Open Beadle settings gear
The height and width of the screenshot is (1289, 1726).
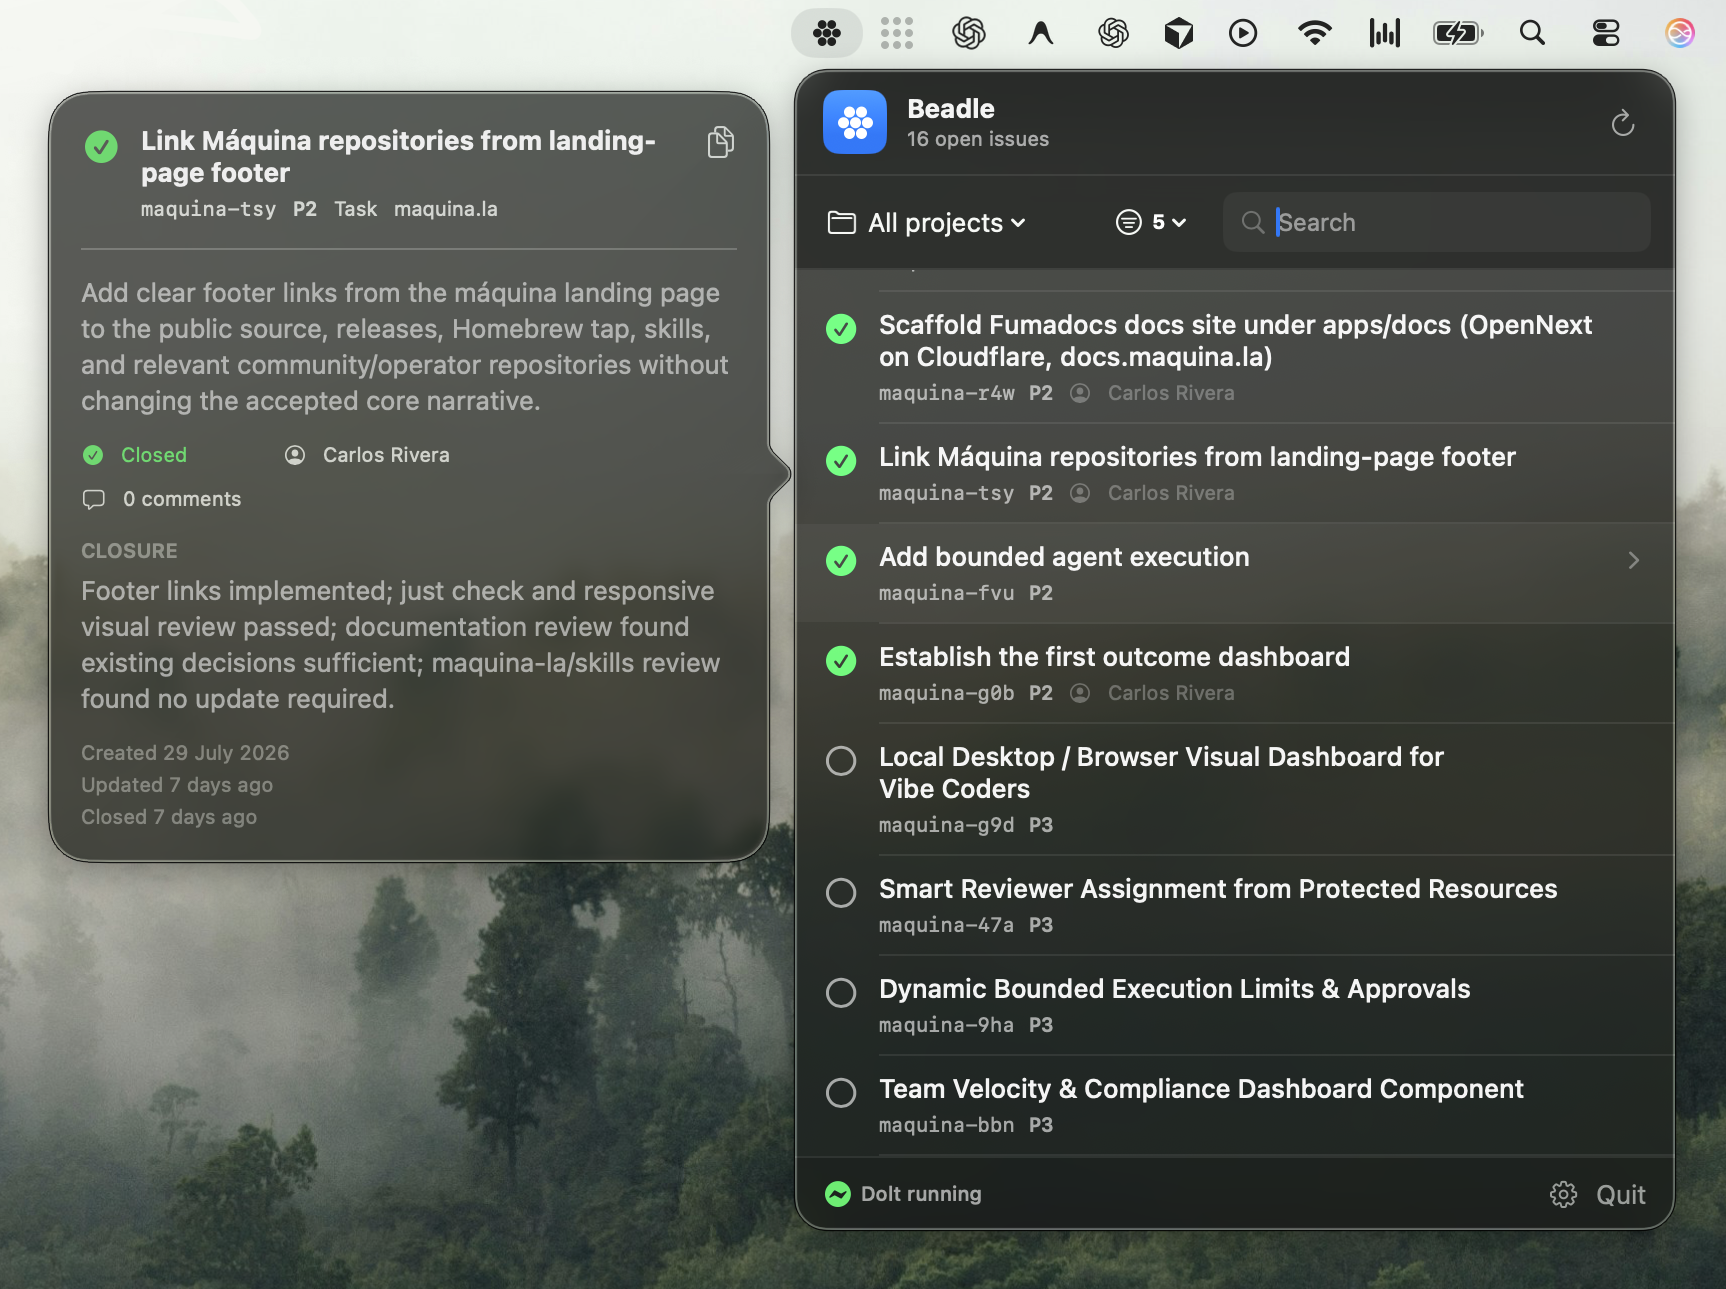tap(1563, 1194)
